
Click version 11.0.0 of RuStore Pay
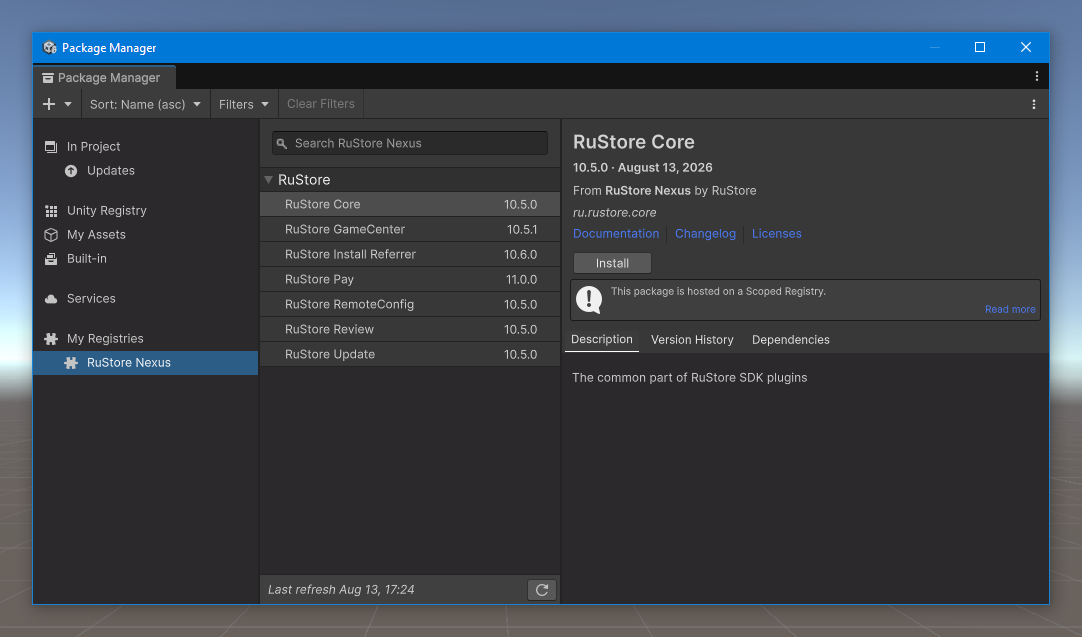tap(521, 280)
